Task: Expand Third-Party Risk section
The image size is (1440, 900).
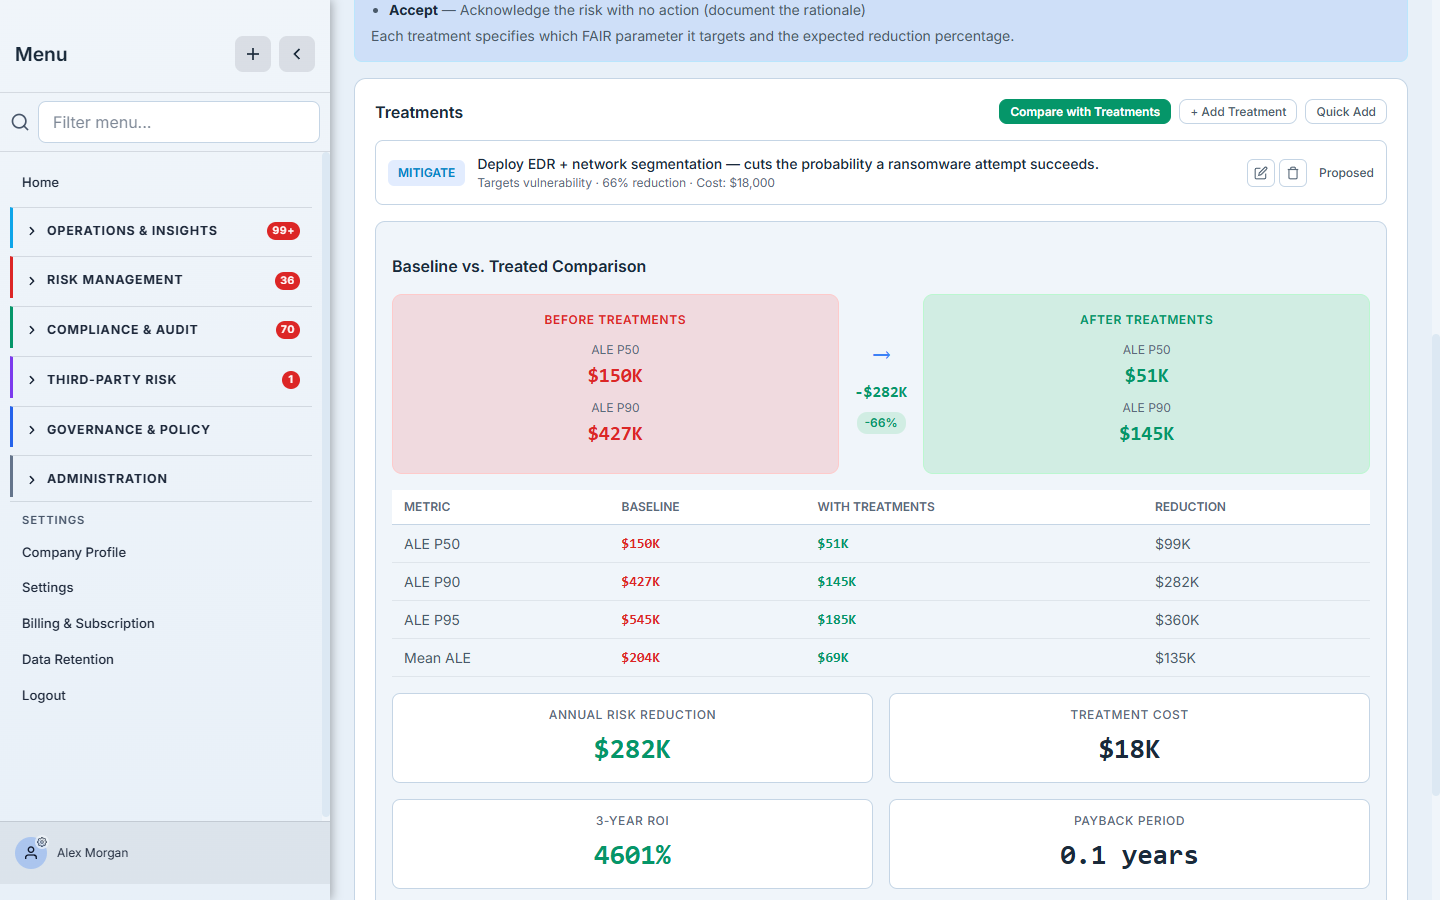Action: [161, 380]
